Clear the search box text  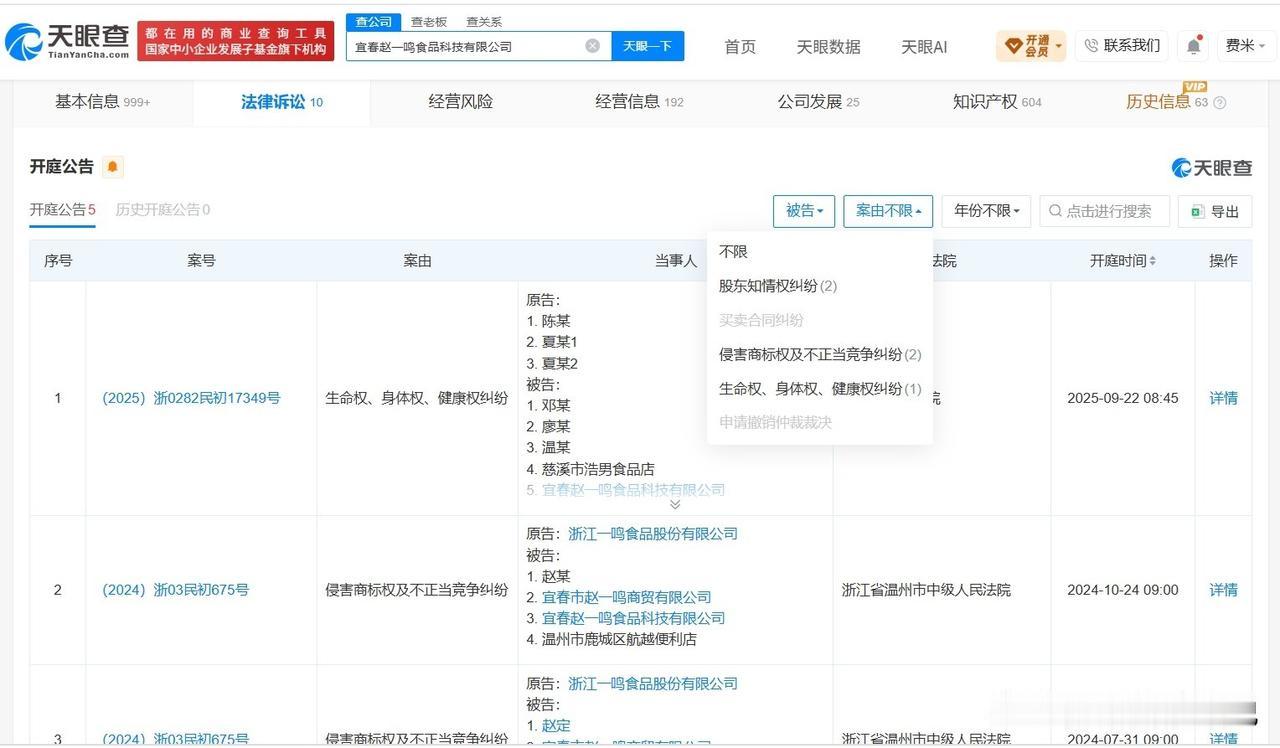point(592,46)
